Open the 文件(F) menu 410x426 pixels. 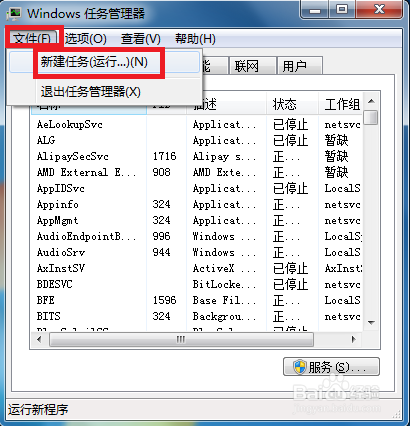tap(32, 39)
